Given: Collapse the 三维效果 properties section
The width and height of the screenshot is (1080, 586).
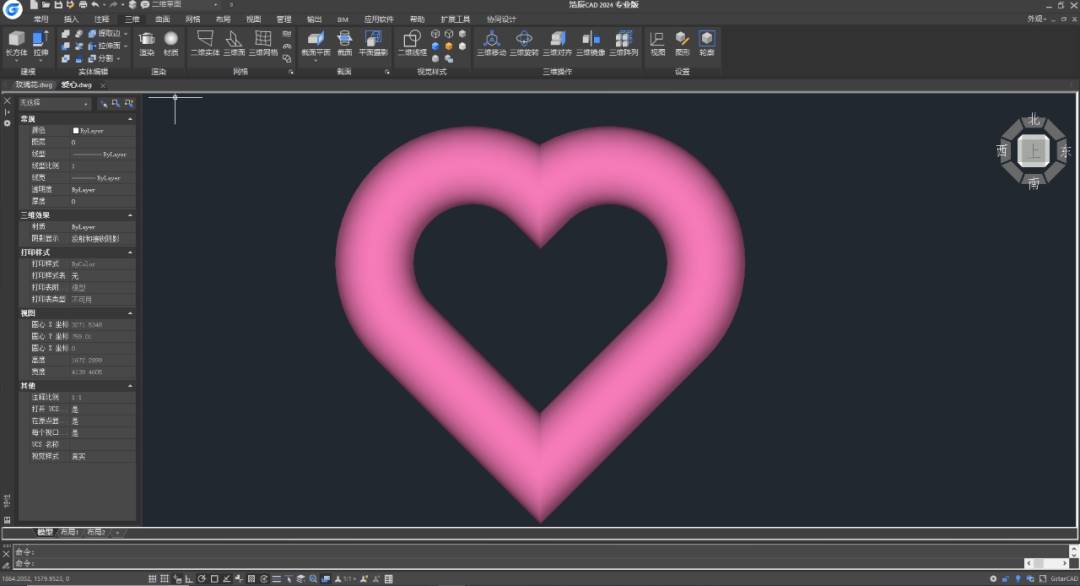Looking at the screenshot, I should pyautogui.click(x=130, y=215).
